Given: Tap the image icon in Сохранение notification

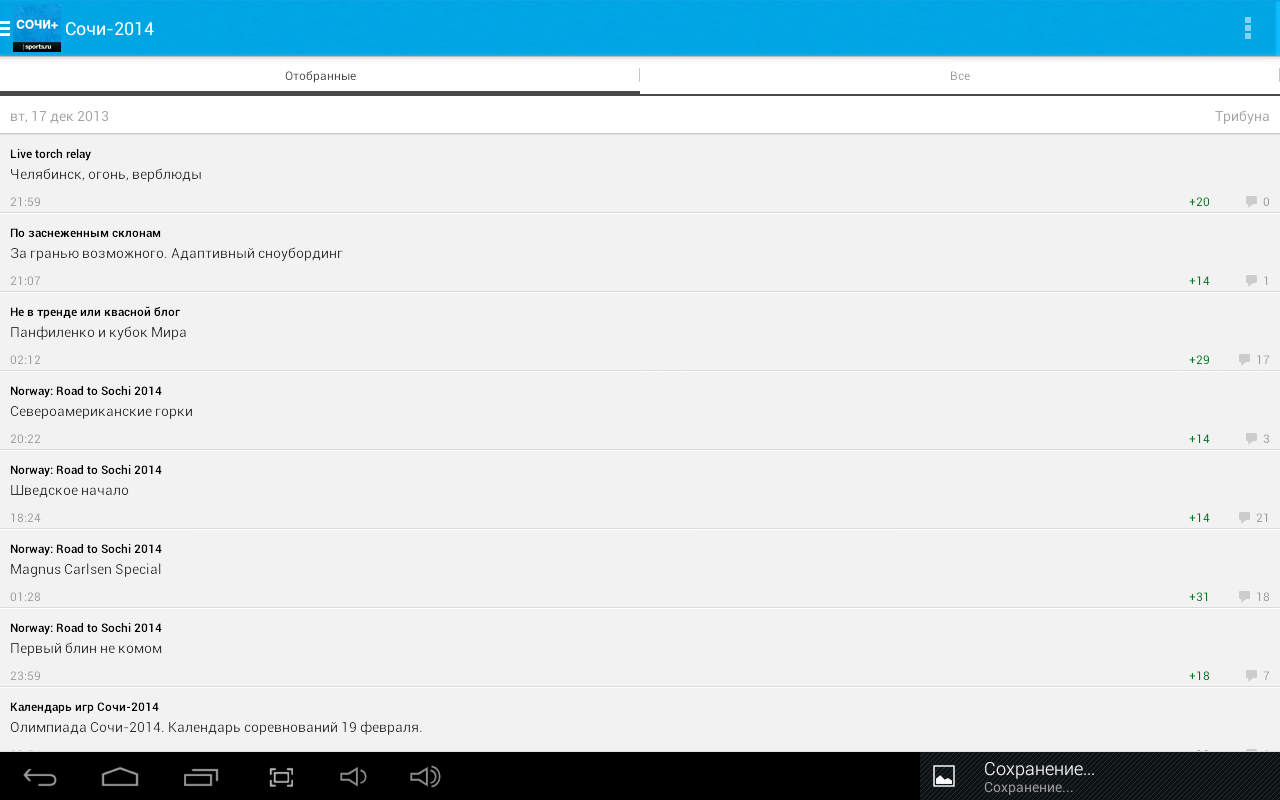Looking at the screenshot, I should coord(944,776).
